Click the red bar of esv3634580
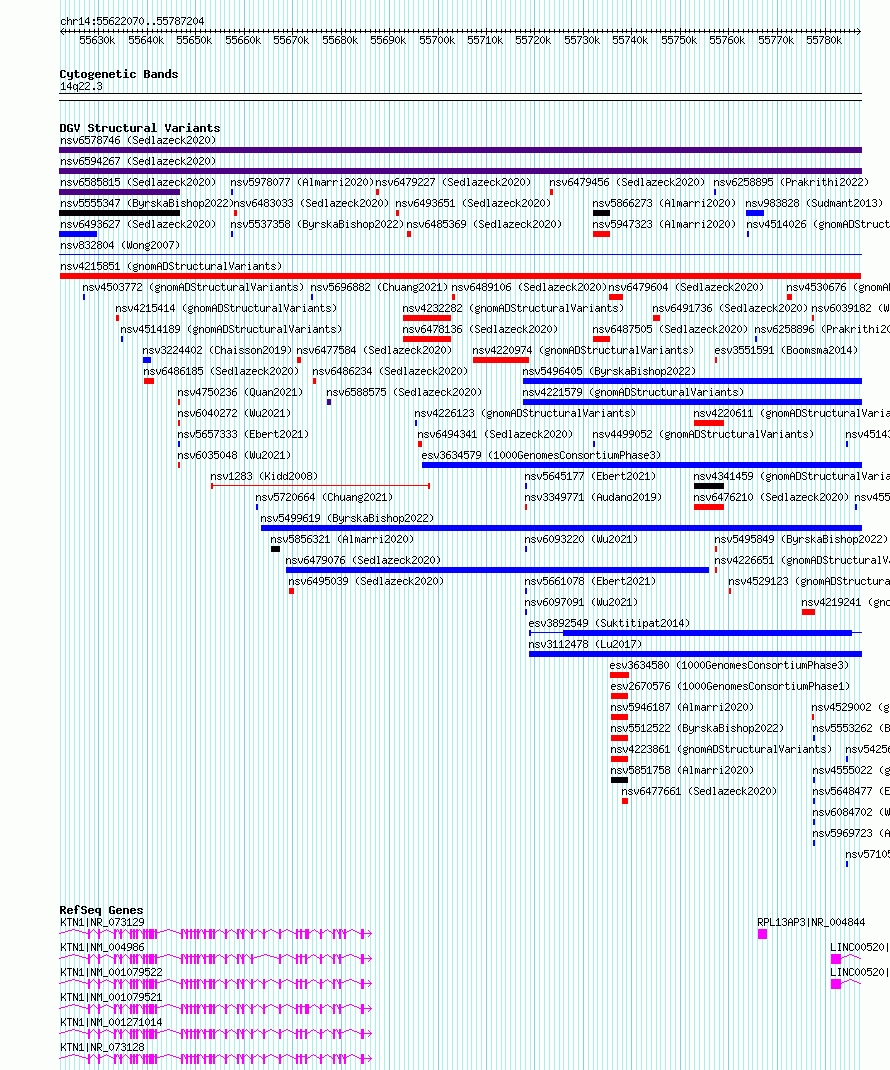890x1070 pixels. (x=619, y=676)
